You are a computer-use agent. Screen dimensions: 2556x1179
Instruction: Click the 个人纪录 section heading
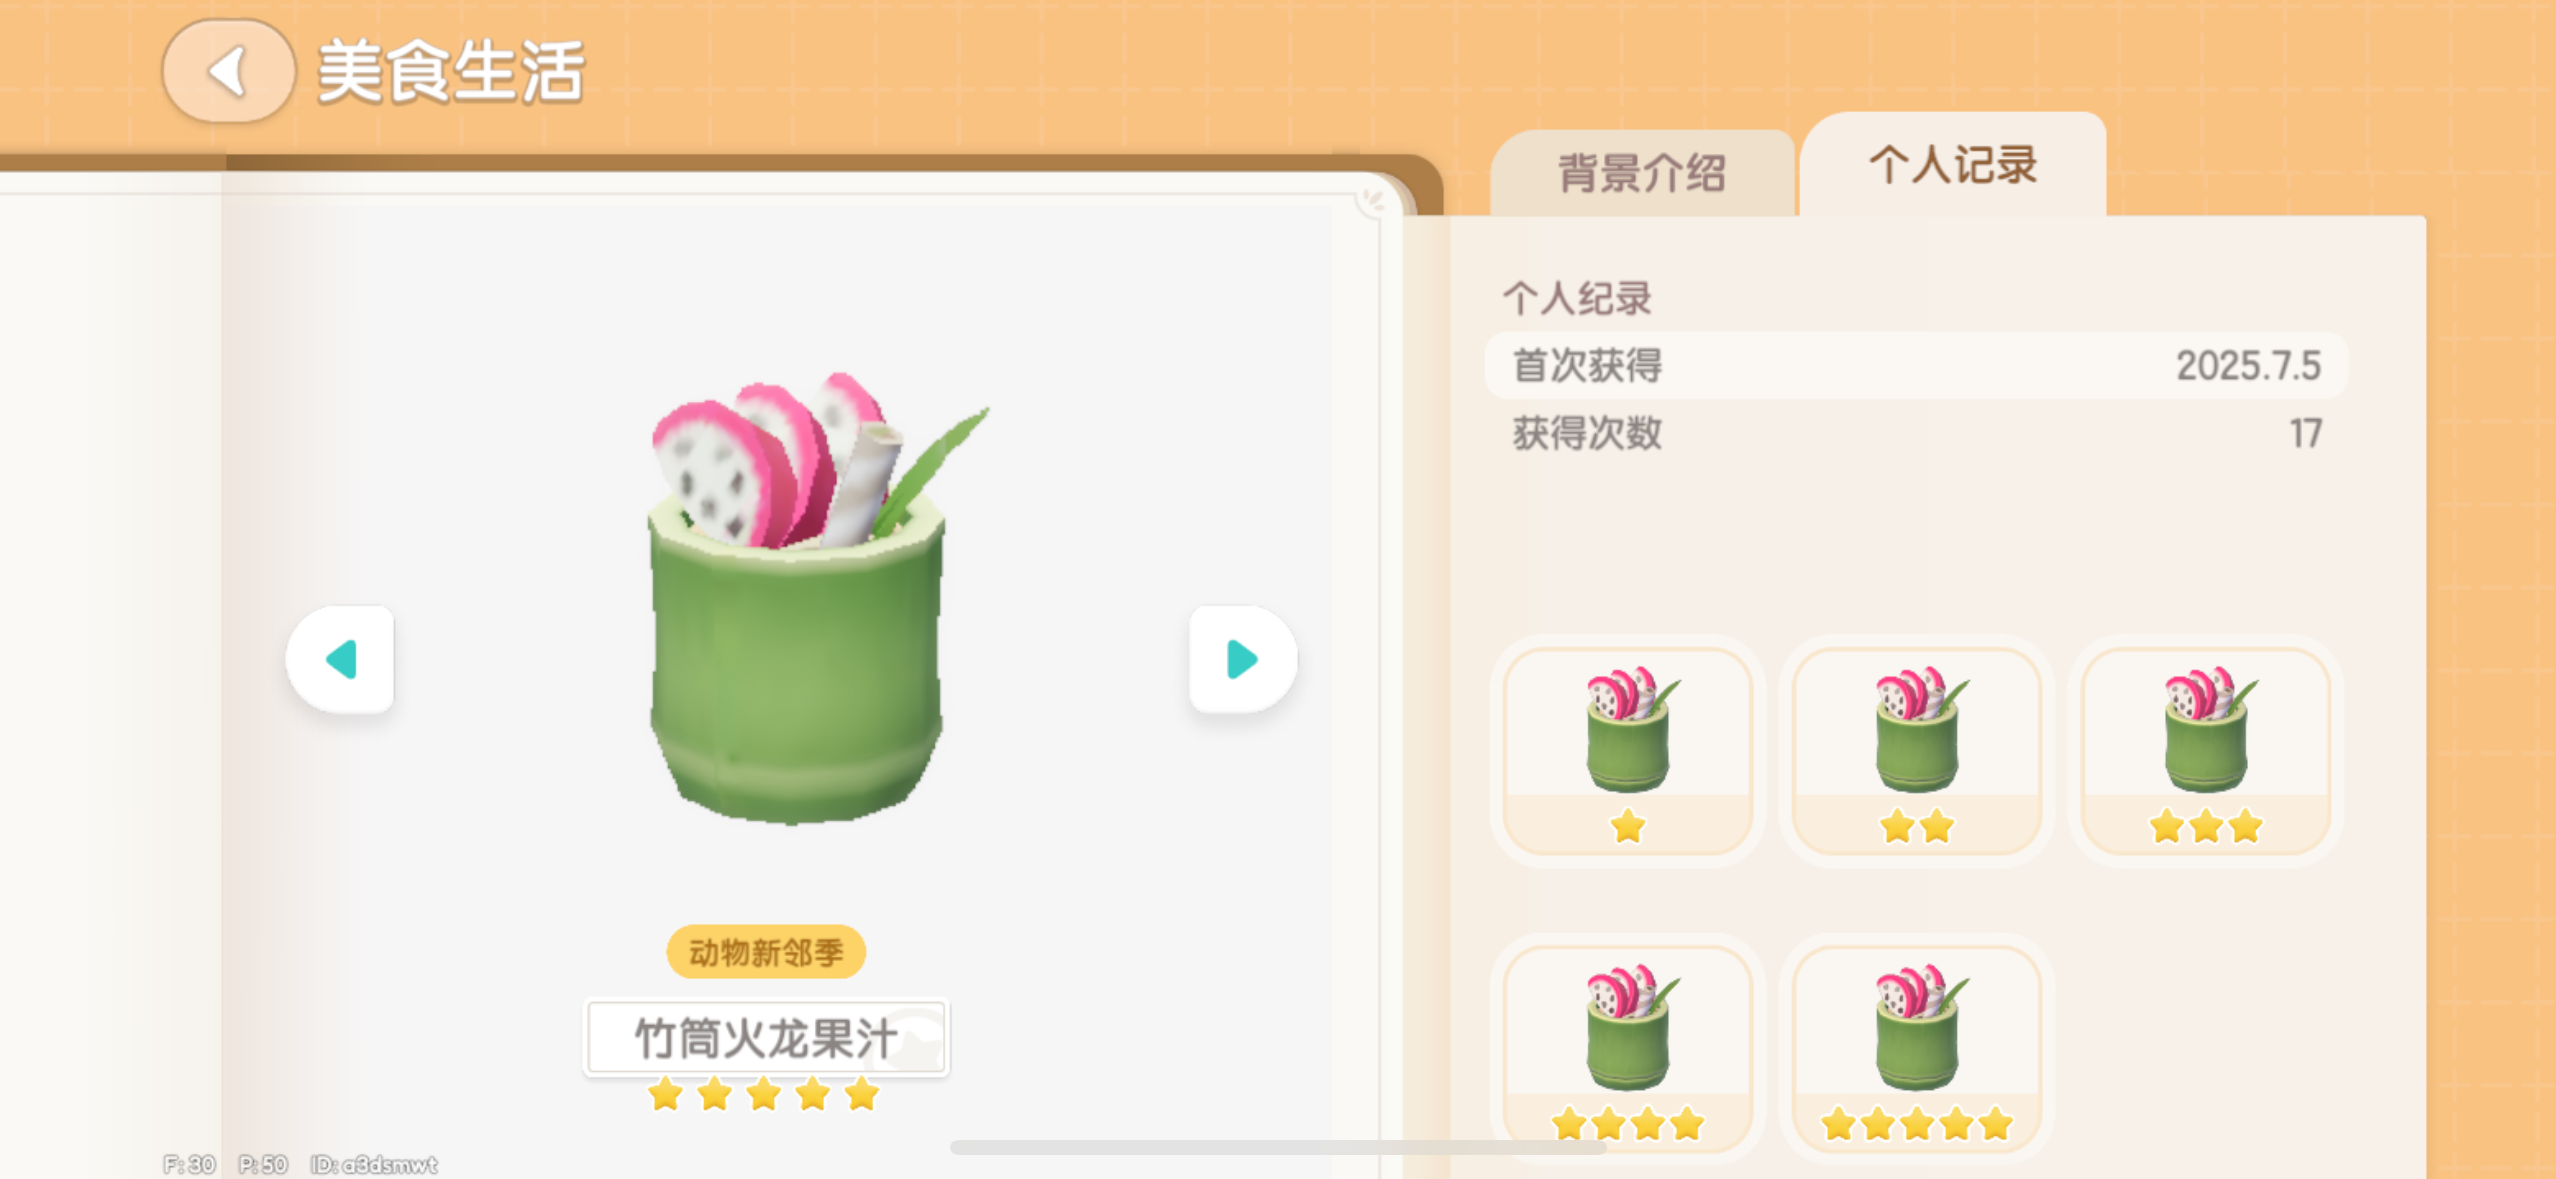click(1578, 298)
